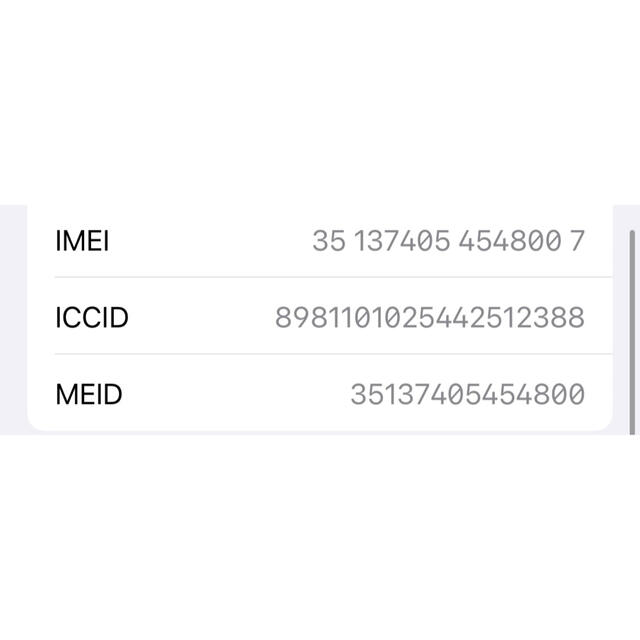Click empty space between ICCID label and value

(x=202, y=318)
